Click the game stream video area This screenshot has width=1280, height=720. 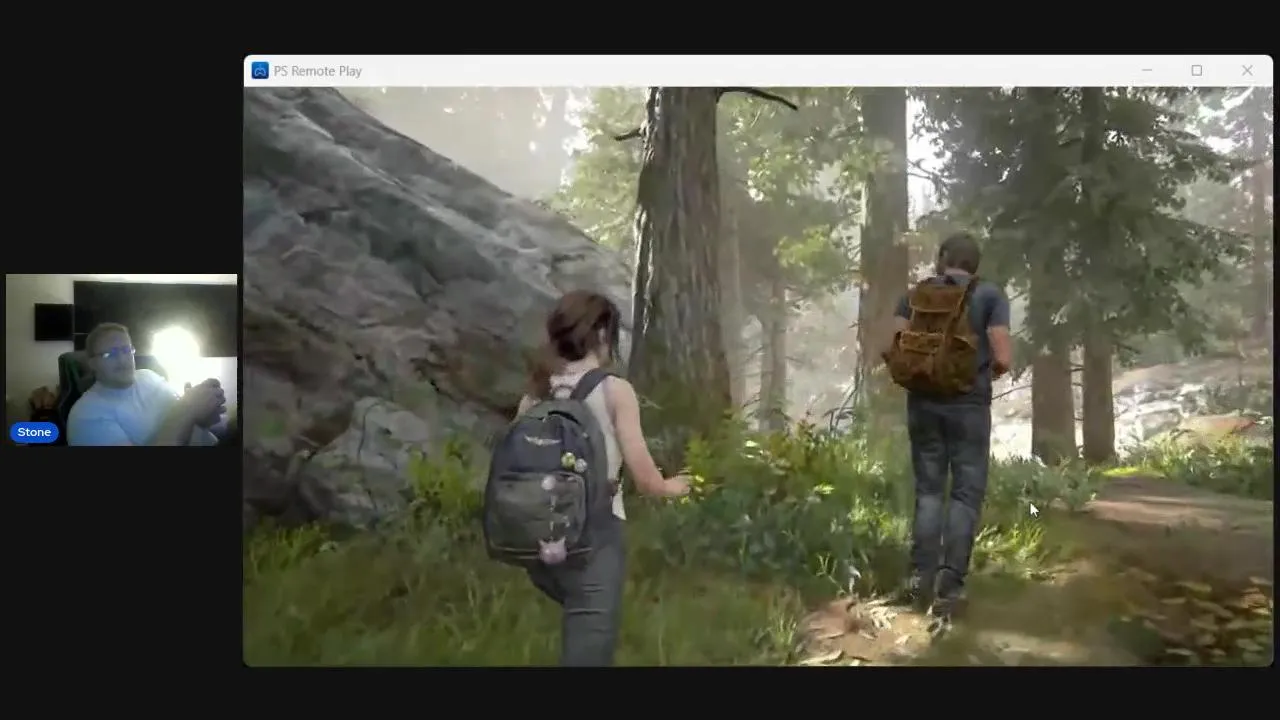[758, 376]
